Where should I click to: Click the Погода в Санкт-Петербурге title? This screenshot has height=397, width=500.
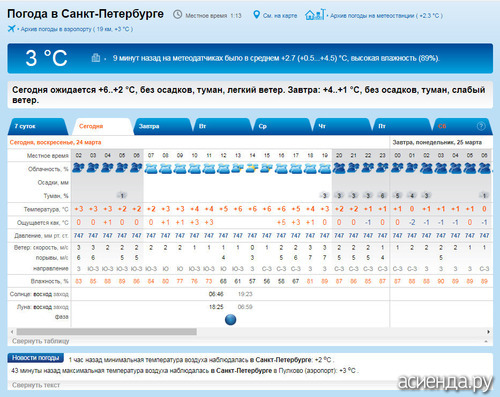coord(85,14)
